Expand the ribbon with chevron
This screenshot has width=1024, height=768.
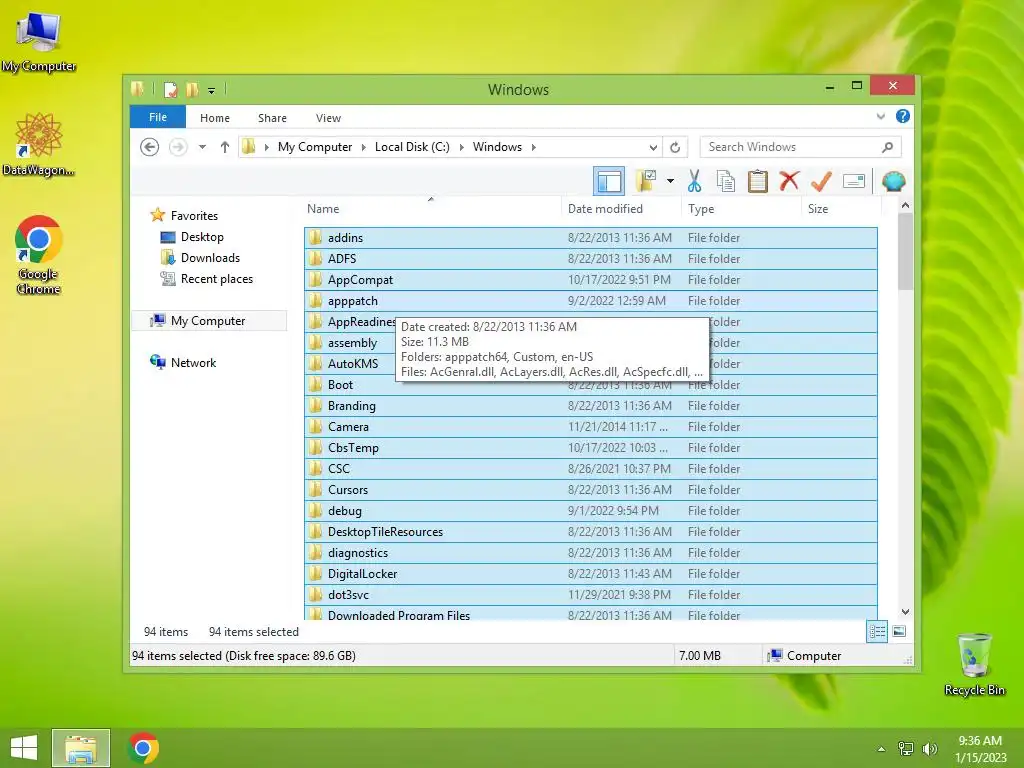[880, 117]
